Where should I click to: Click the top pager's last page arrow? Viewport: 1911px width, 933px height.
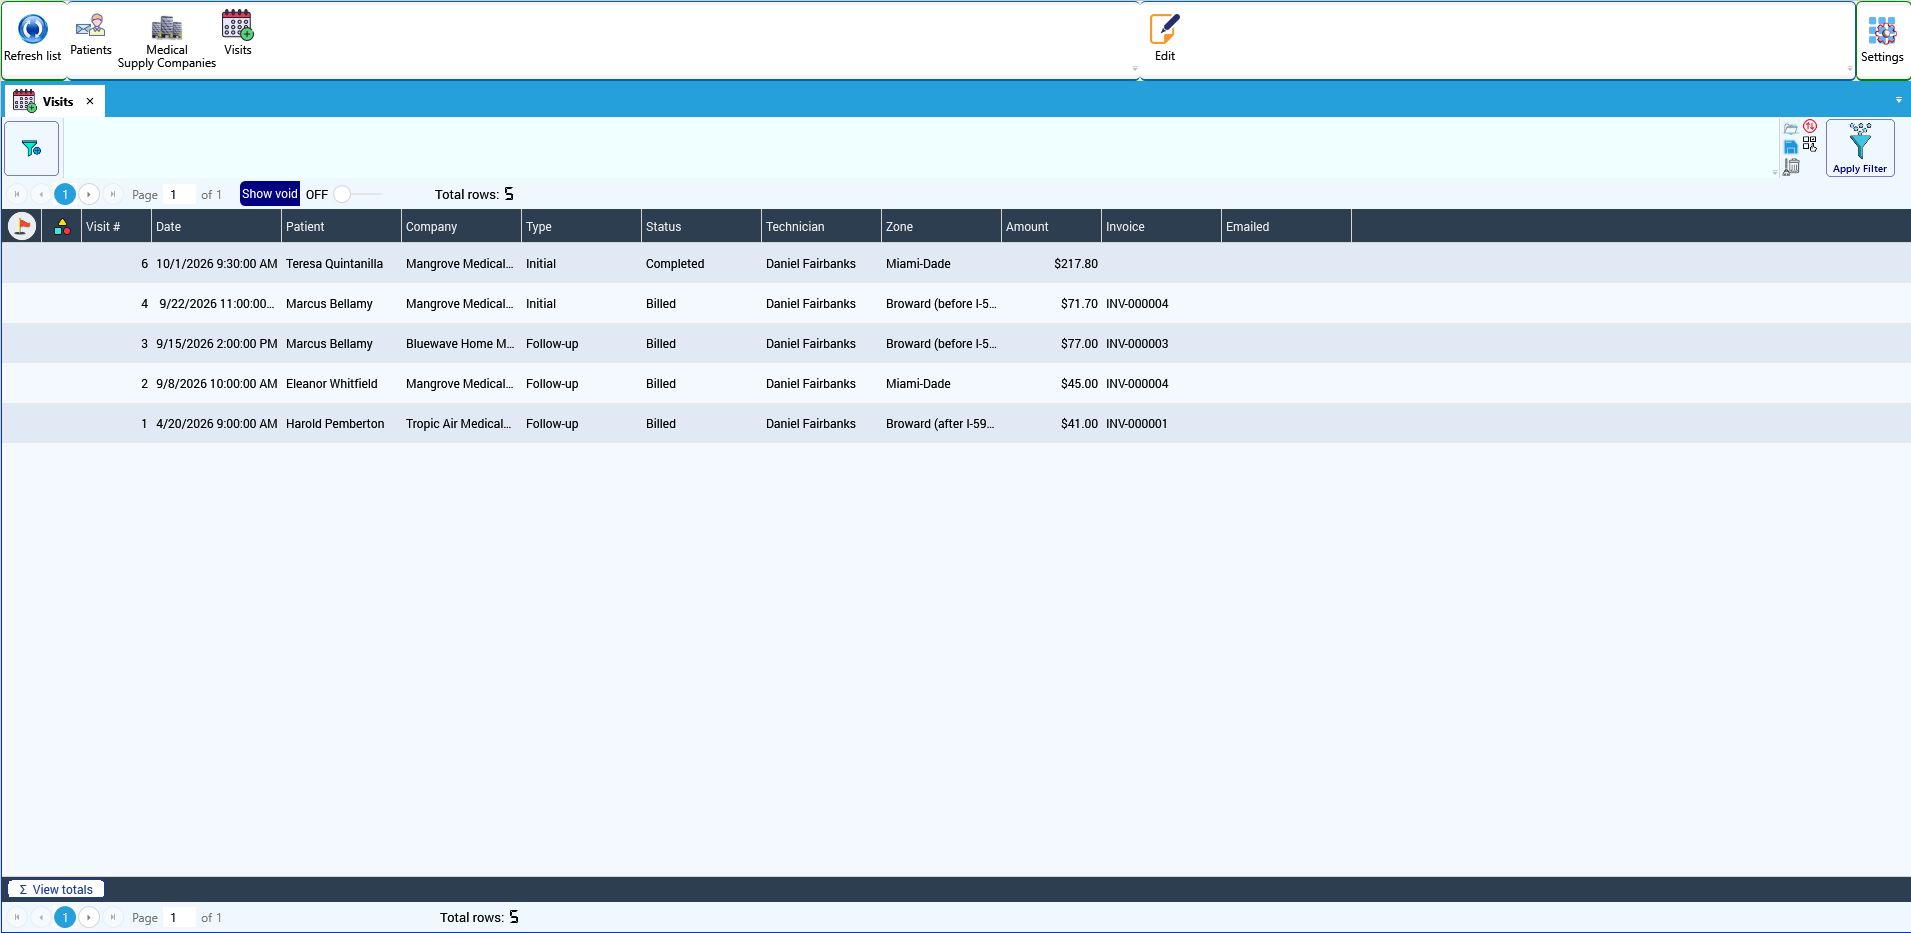coord(113,194)
